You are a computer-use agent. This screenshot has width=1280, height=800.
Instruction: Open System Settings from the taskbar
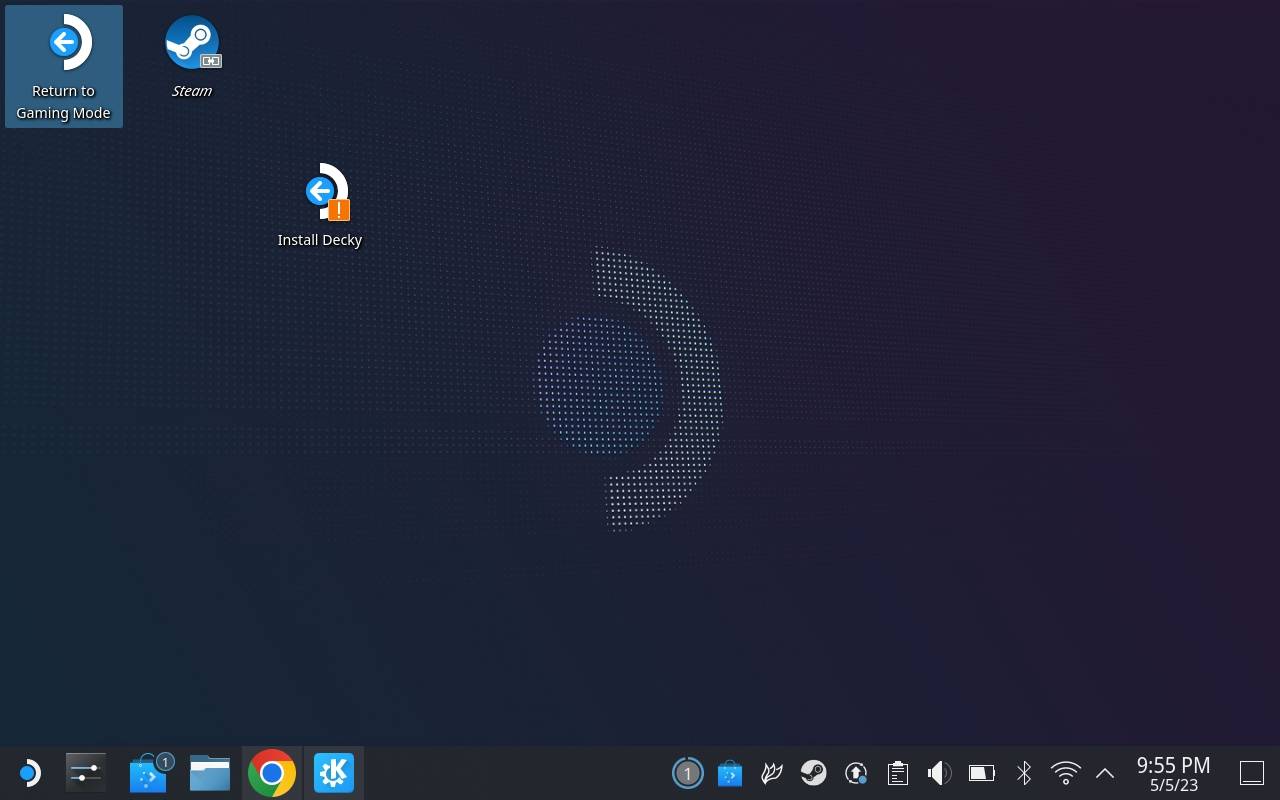(86, 773)
